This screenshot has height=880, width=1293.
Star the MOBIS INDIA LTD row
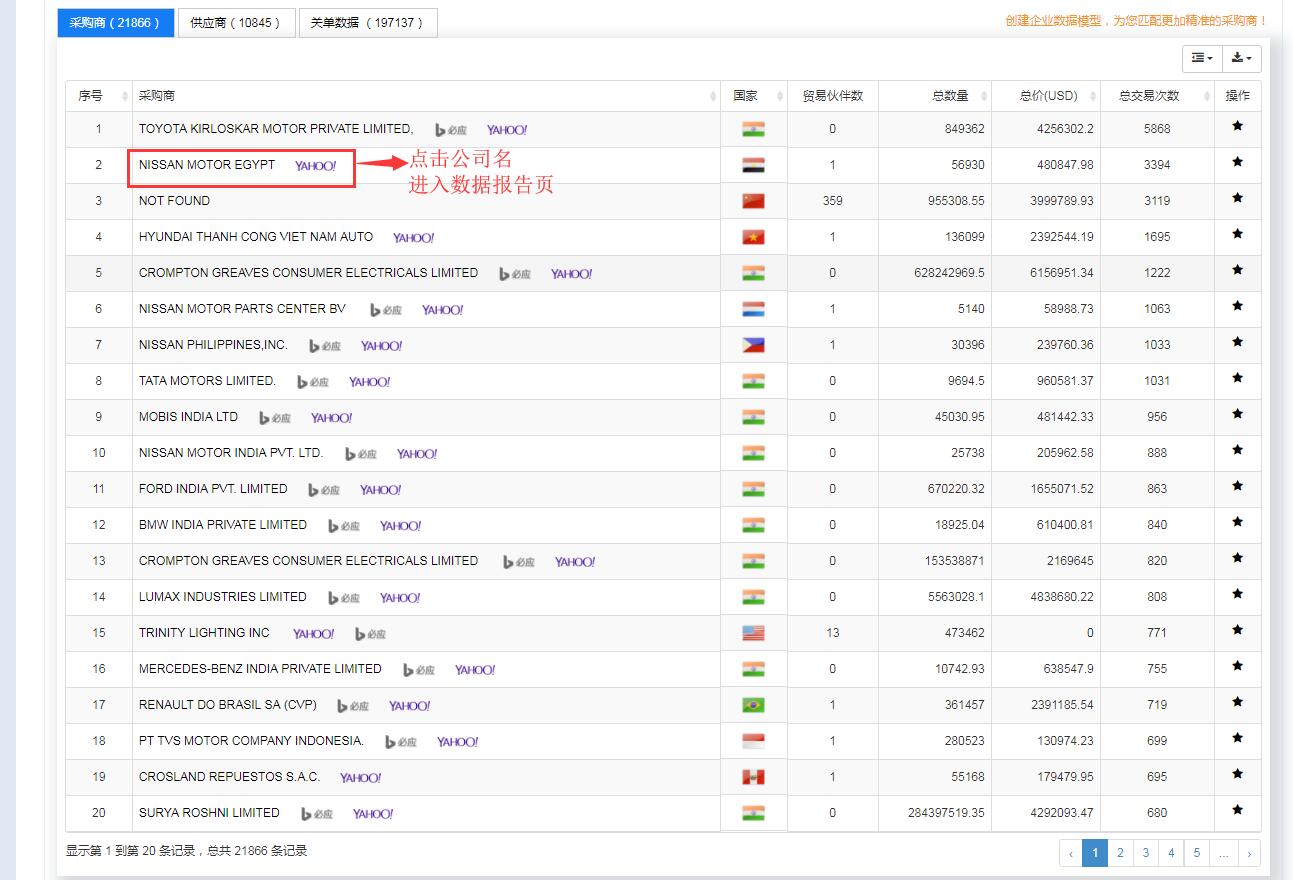pyautogui.click(x=1237, y=414)
